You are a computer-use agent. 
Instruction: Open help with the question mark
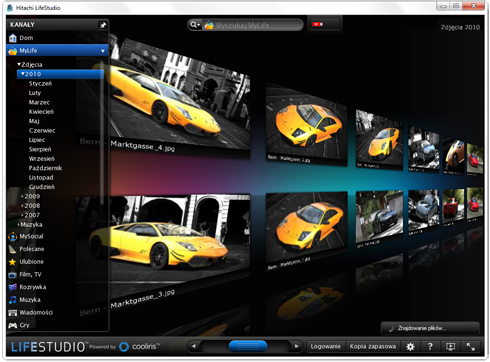[430, 347]
